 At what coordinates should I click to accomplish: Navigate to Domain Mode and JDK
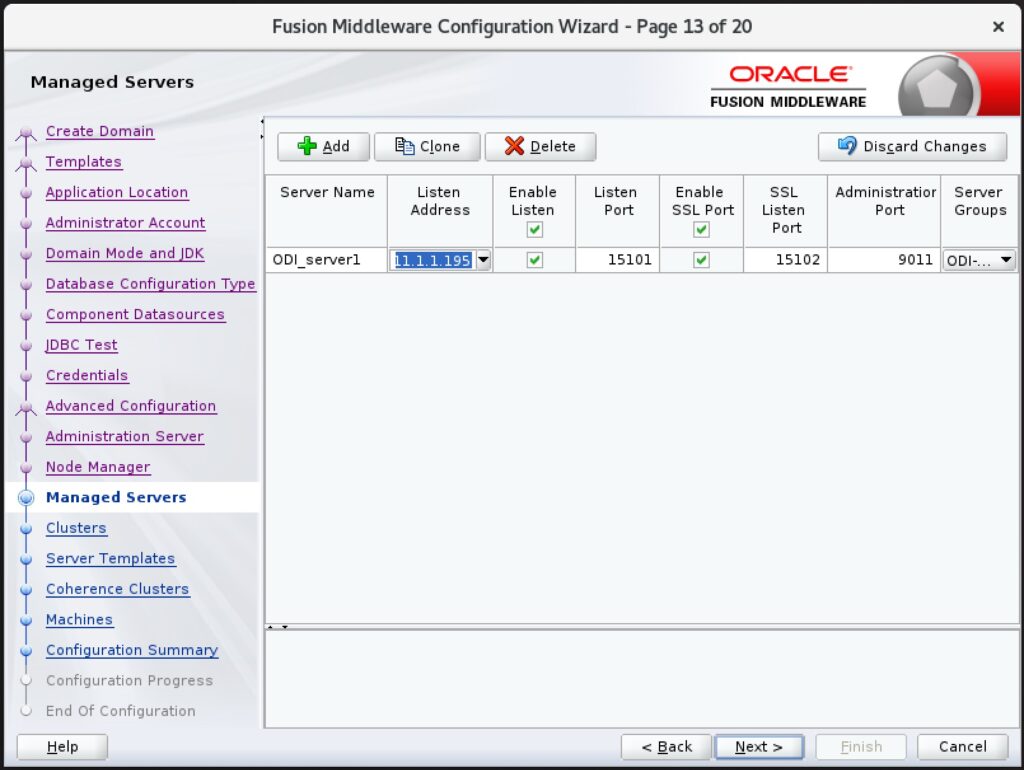(x=125, y=253)
